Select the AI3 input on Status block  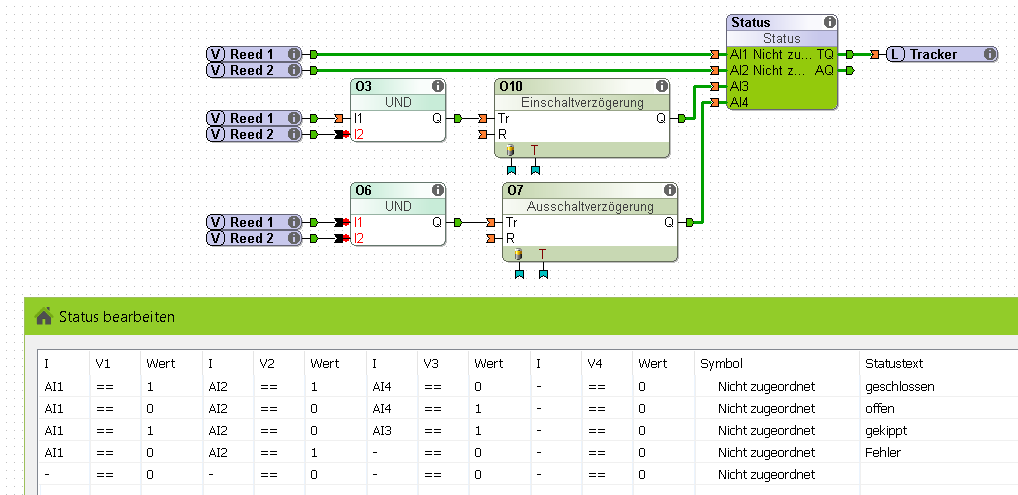tap(739, 86)
